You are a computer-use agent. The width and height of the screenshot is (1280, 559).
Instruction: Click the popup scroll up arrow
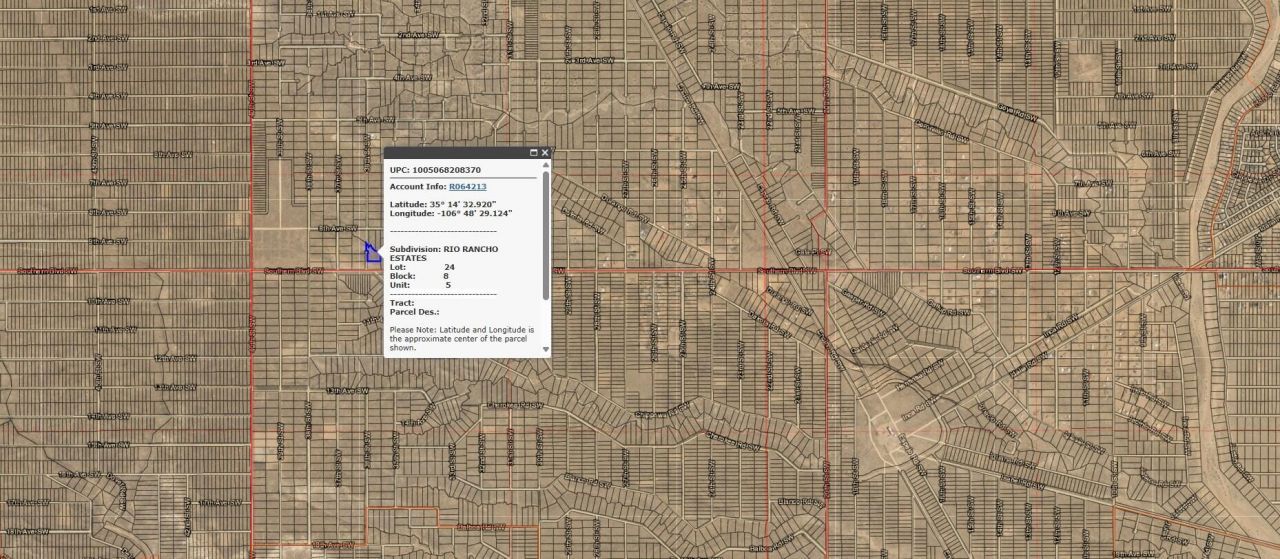[x=546, y=166]
